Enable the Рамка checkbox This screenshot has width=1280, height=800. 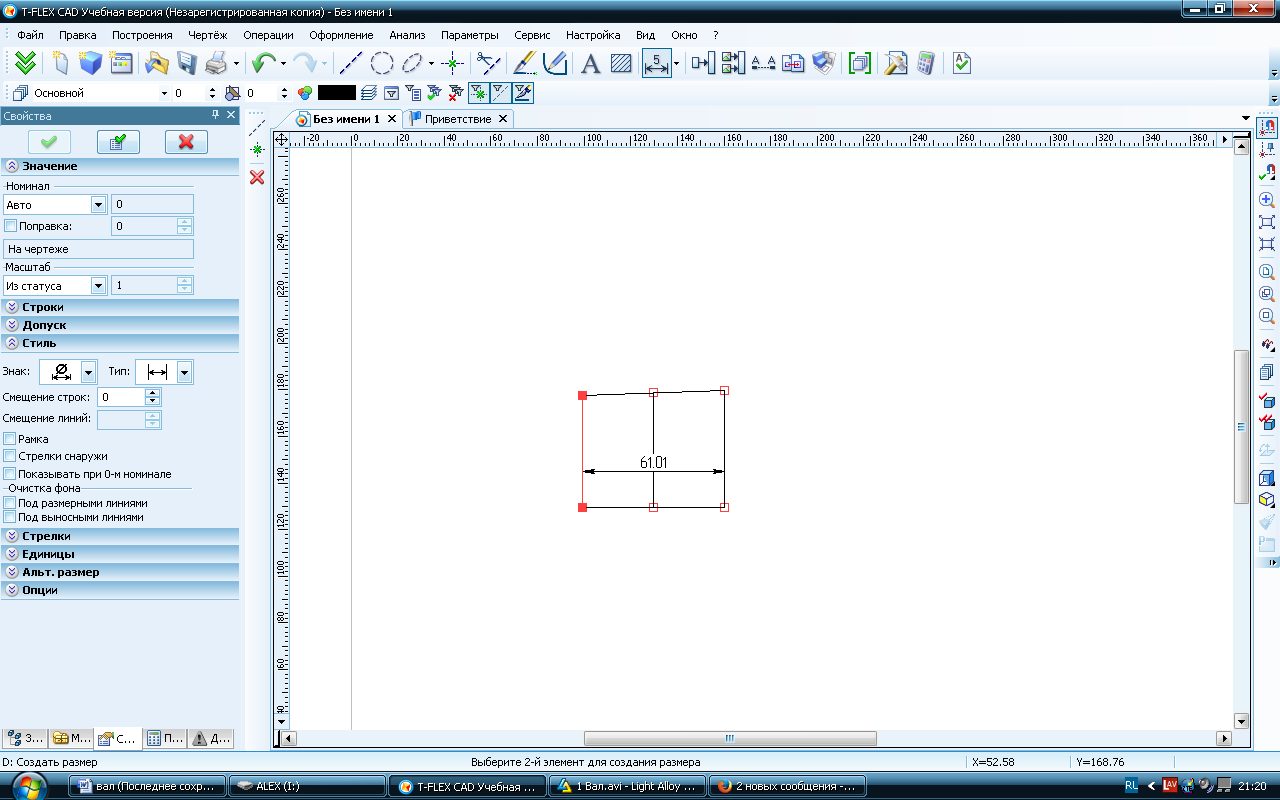click(10, 439)
